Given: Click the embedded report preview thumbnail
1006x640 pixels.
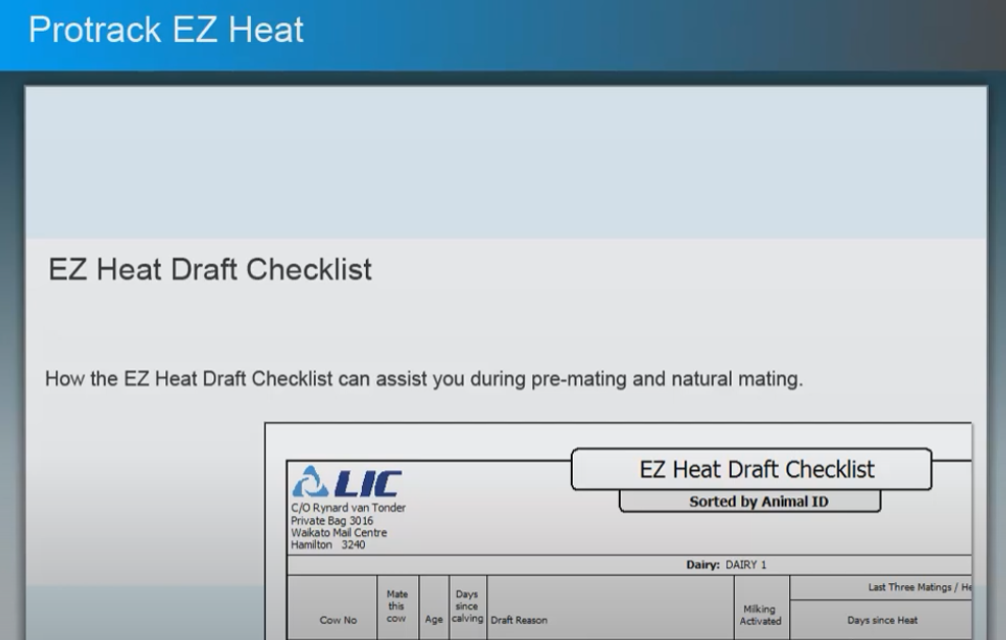Looking at the screenshot, I should 618,531.
